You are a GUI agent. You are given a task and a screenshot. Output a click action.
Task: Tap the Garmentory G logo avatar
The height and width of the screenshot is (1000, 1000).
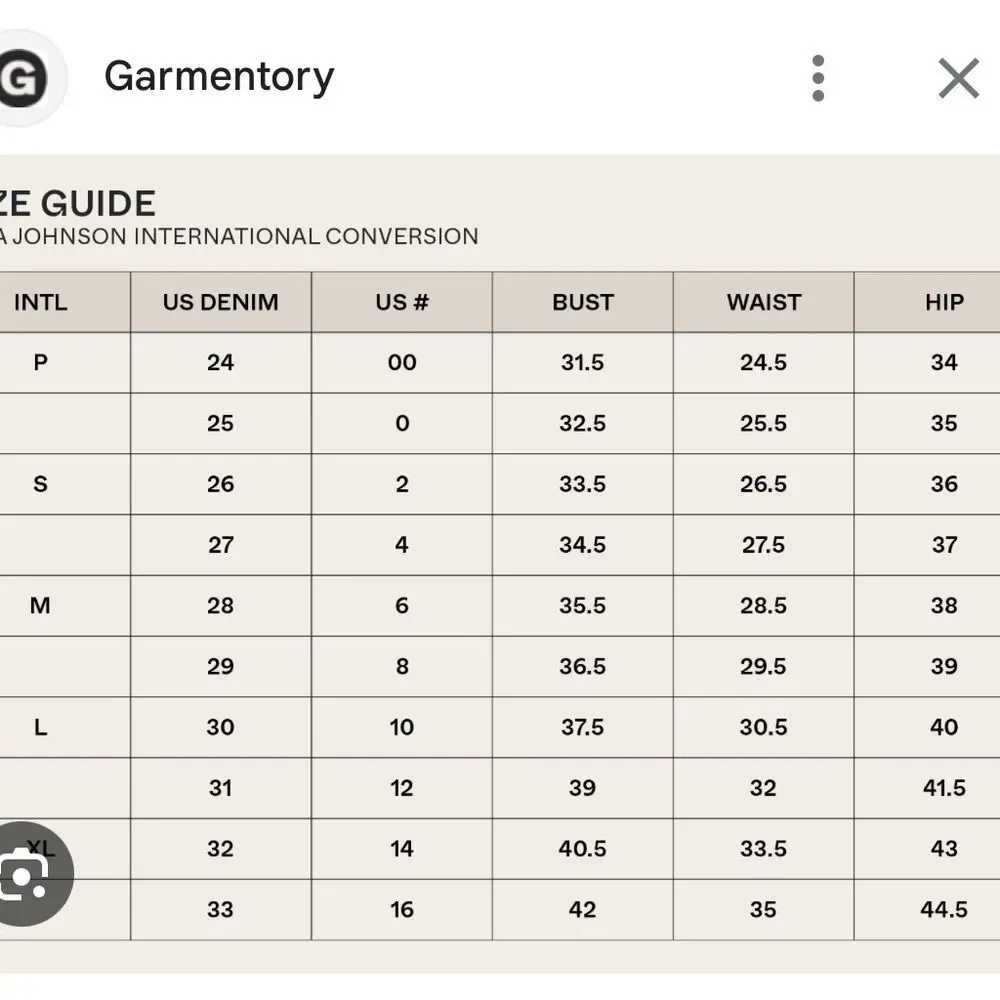tap(23, 78)
